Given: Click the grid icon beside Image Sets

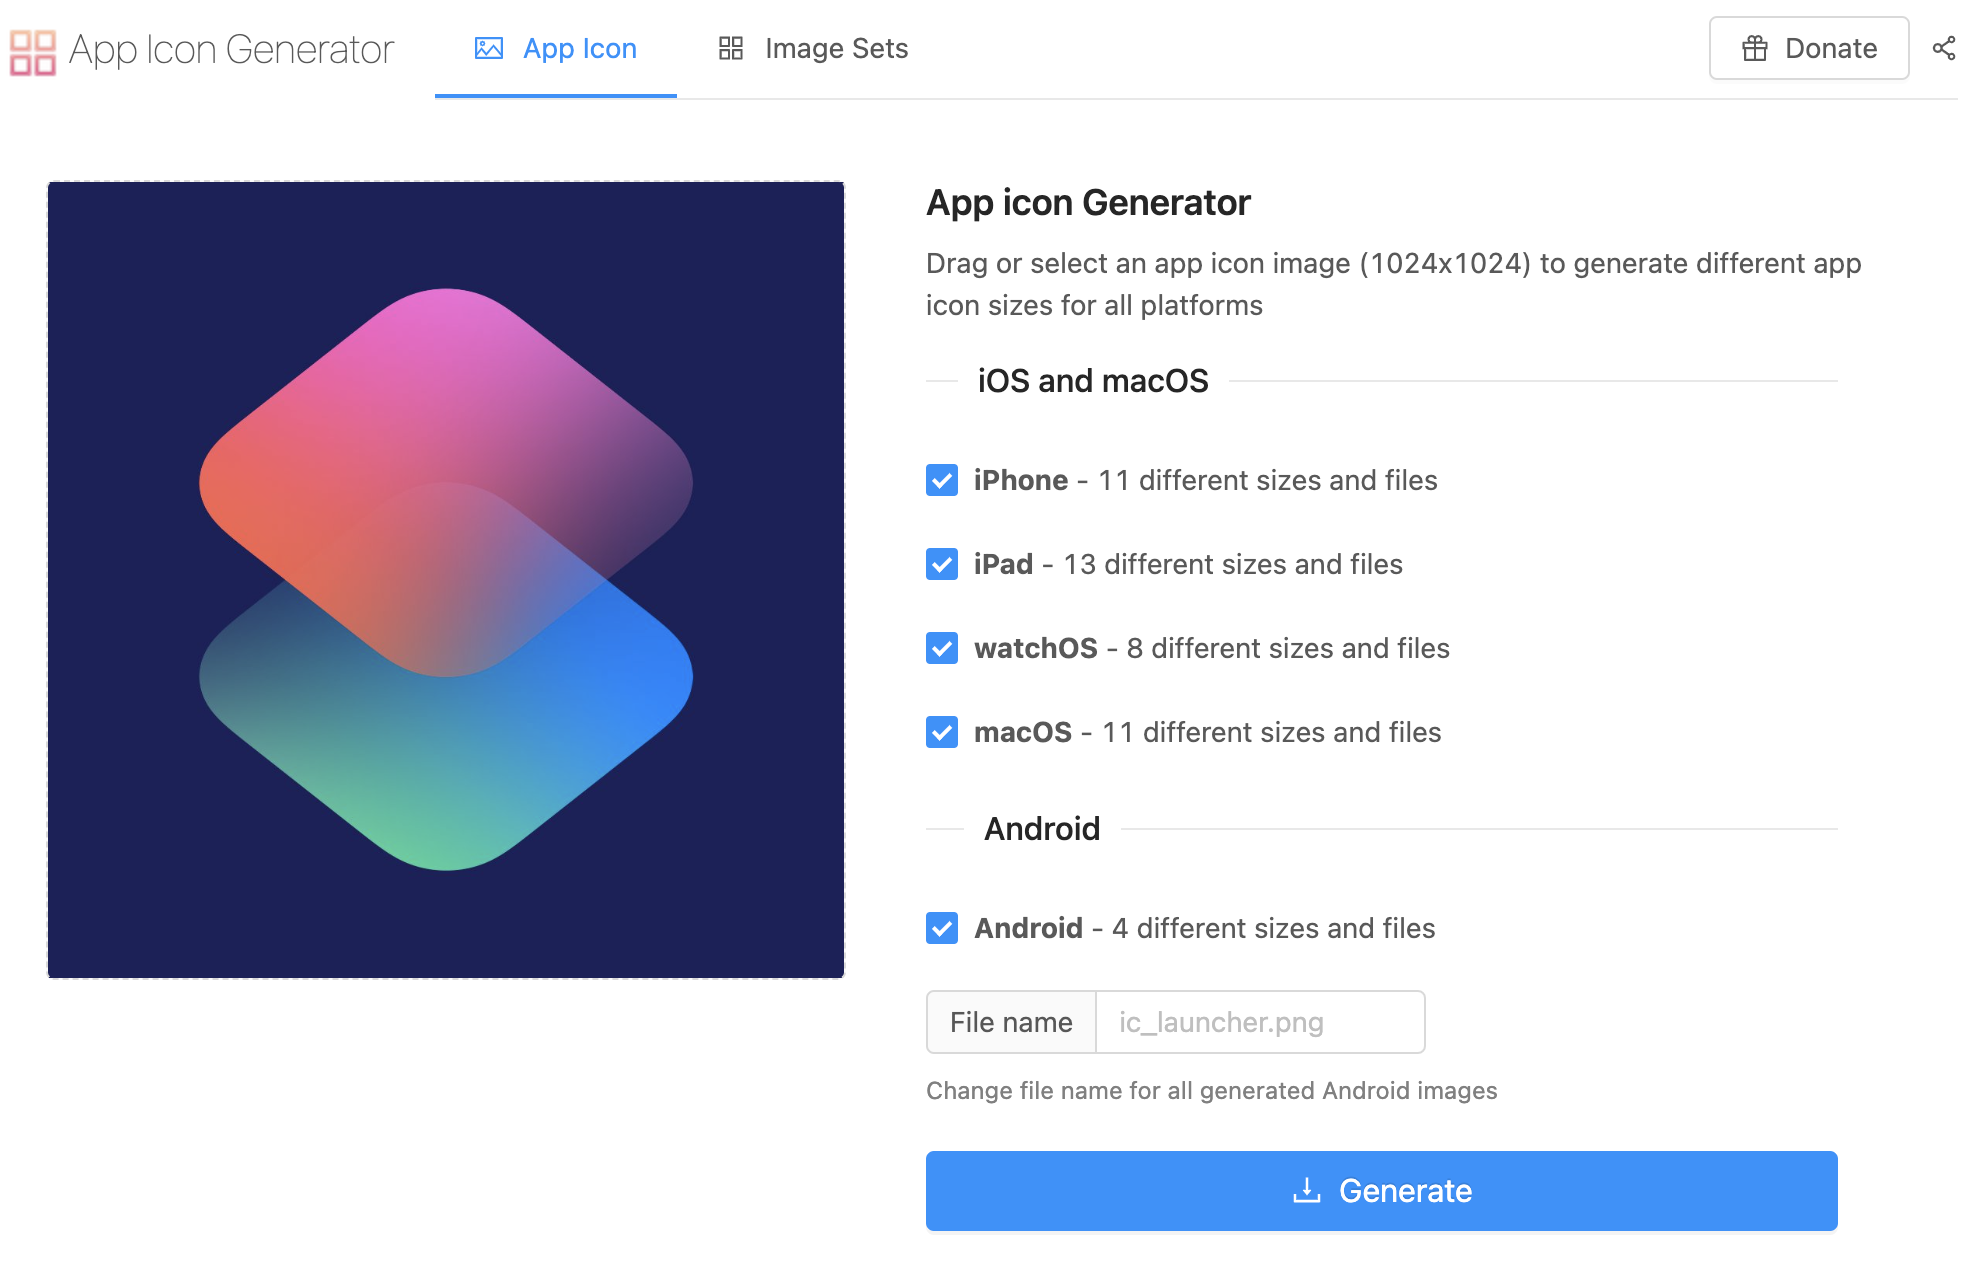Looking at the screenshot, I should 730,48.
